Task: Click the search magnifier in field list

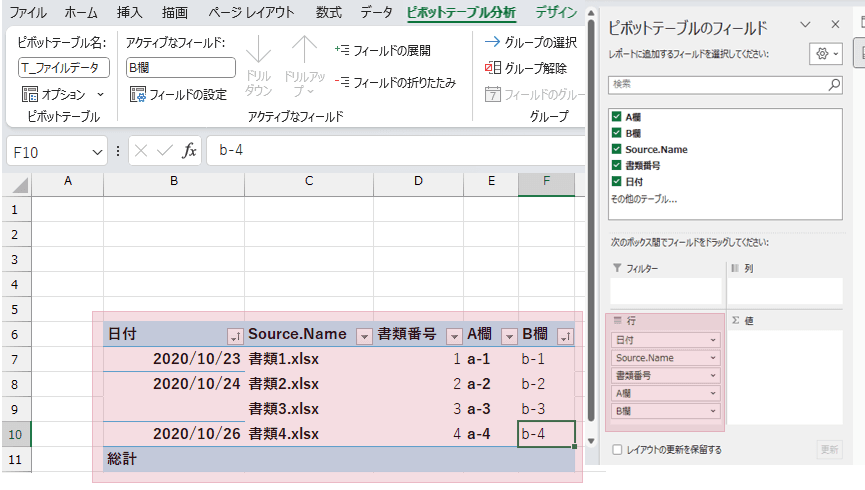Action: (833, 85)
